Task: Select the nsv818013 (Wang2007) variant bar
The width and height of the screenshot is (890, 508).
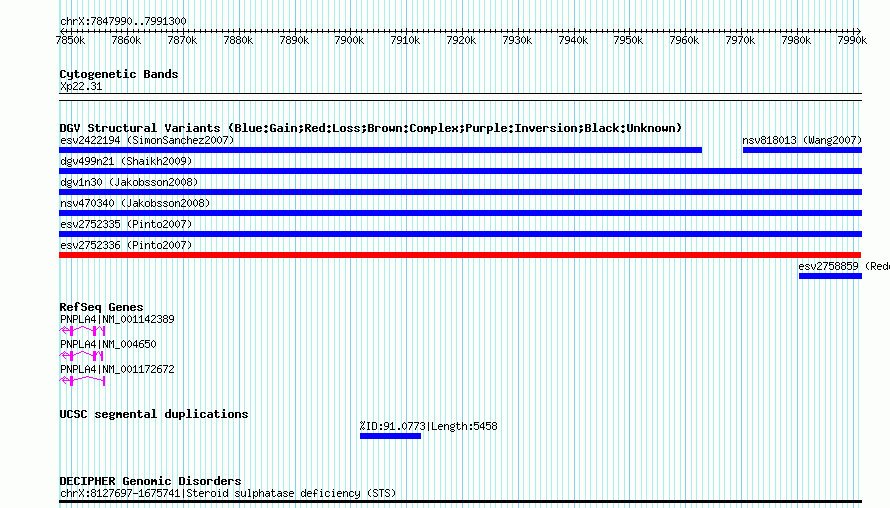Action: (802, 150)
